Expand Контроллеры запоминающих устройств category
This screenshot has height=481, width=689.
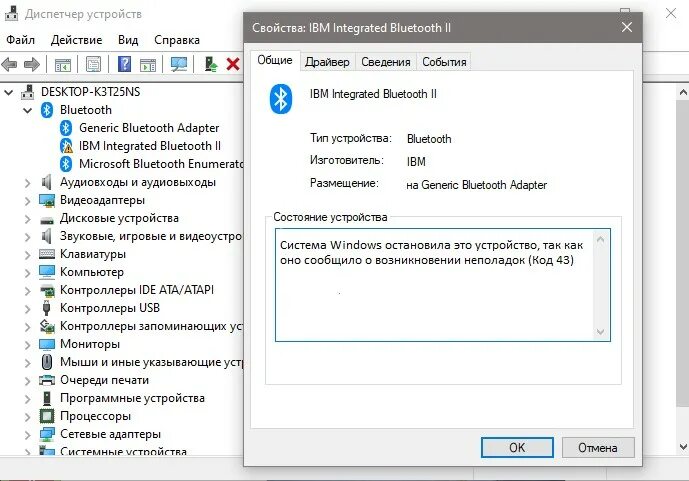coord(28,326)
